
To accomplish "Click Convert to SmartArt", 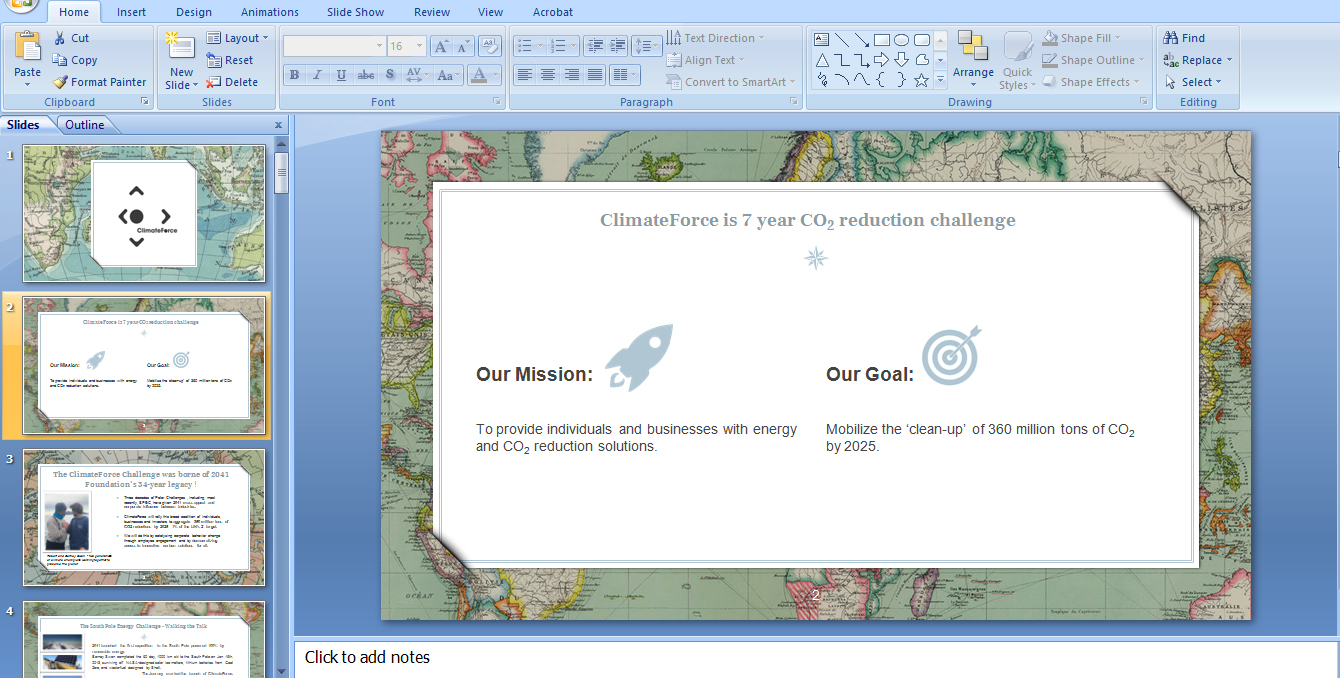I will pyautogui.click(x=731, y=82).
